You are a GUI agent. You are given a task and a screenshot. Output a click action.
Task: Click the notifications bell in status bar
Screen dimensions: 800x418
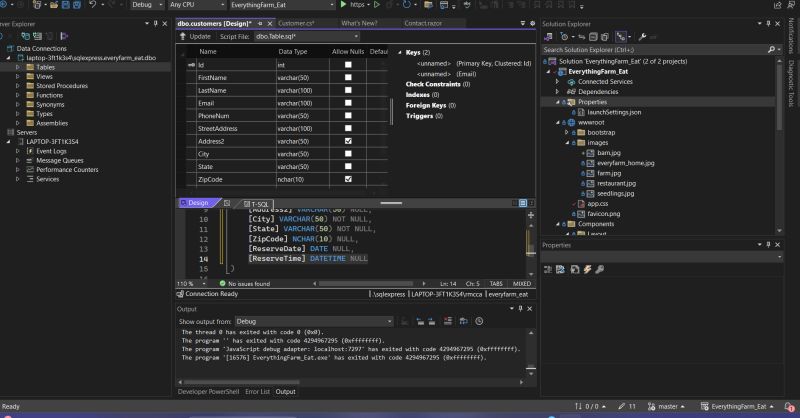click(787, 407)
